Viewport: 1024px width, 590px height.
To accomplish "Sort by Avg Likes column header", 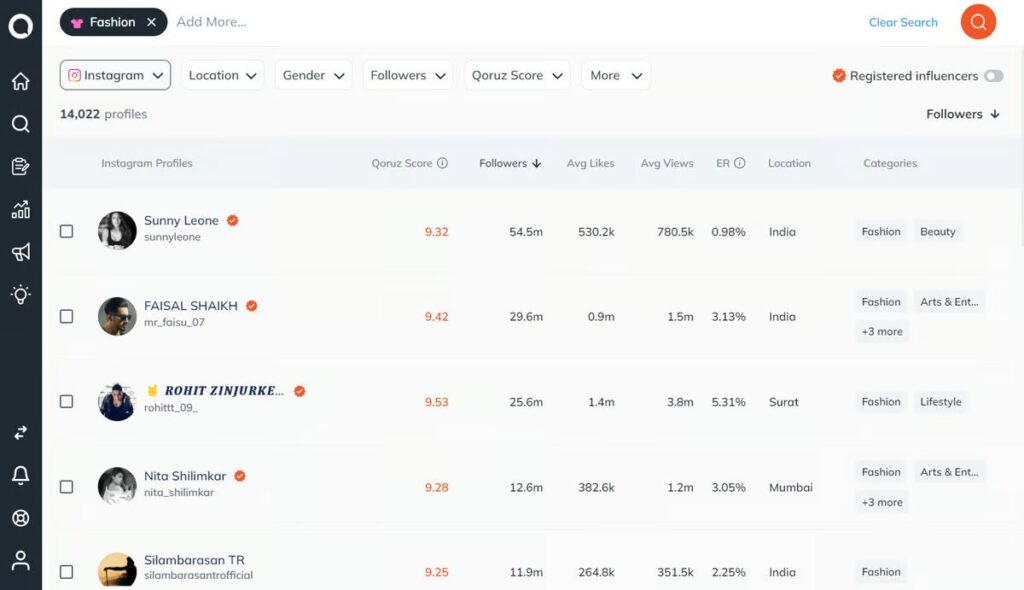I will [590, 163].
